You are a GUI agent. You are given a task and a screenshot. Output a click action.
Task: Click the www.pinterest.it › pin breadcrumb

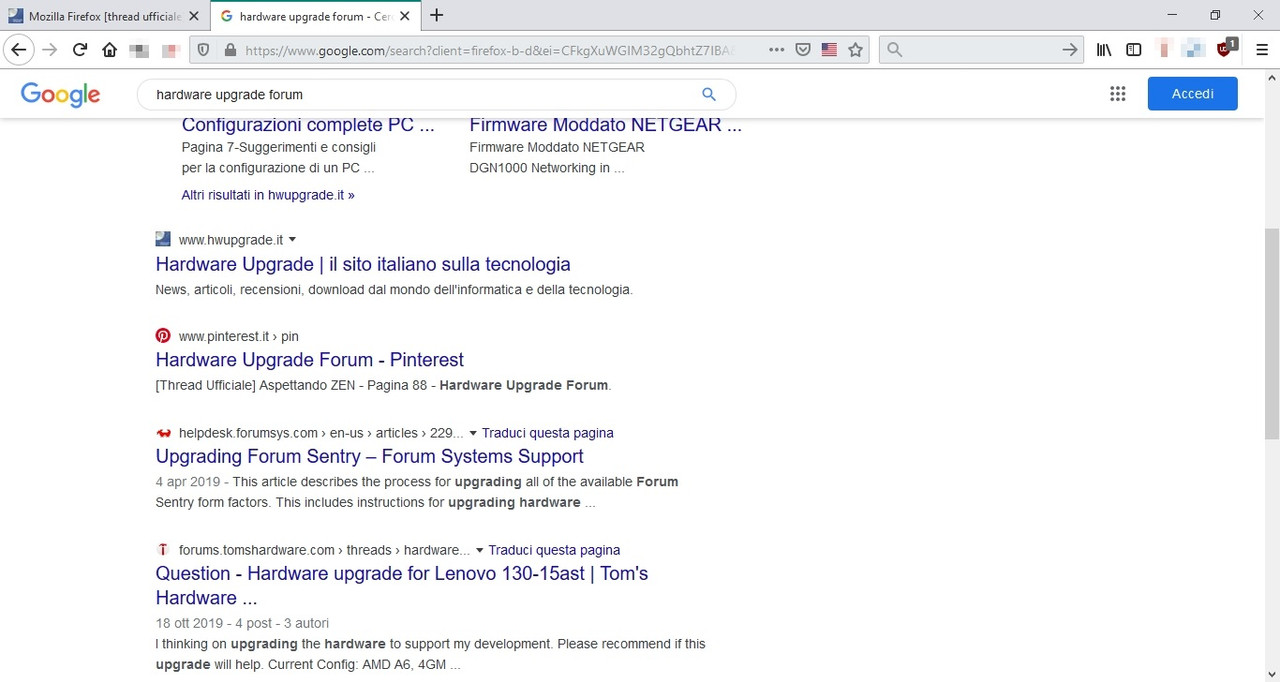(238, 336)
